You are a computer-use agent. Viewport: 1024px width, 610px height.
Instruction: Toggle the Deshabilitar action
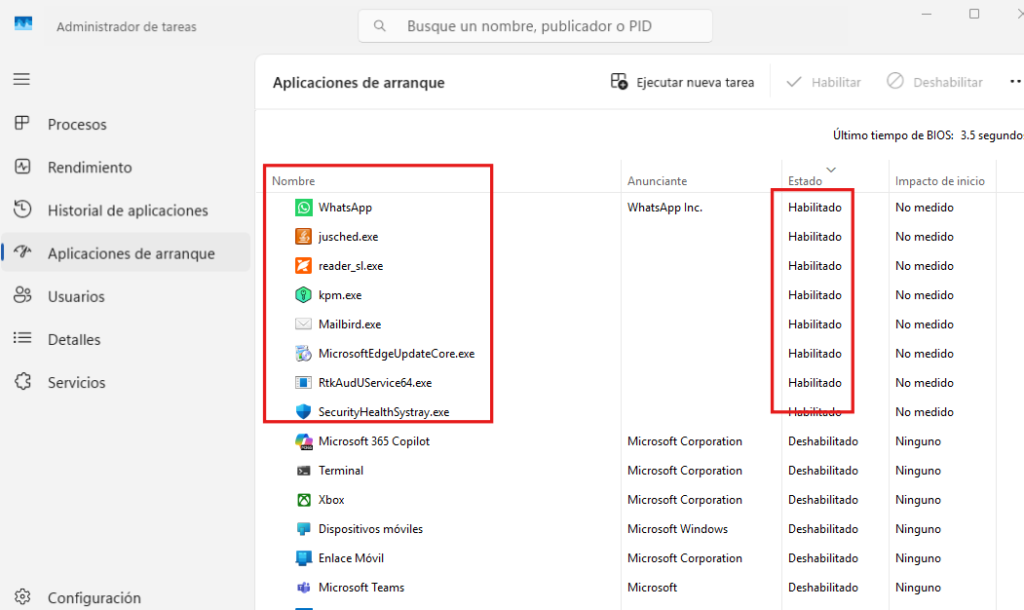click(934, 82)
